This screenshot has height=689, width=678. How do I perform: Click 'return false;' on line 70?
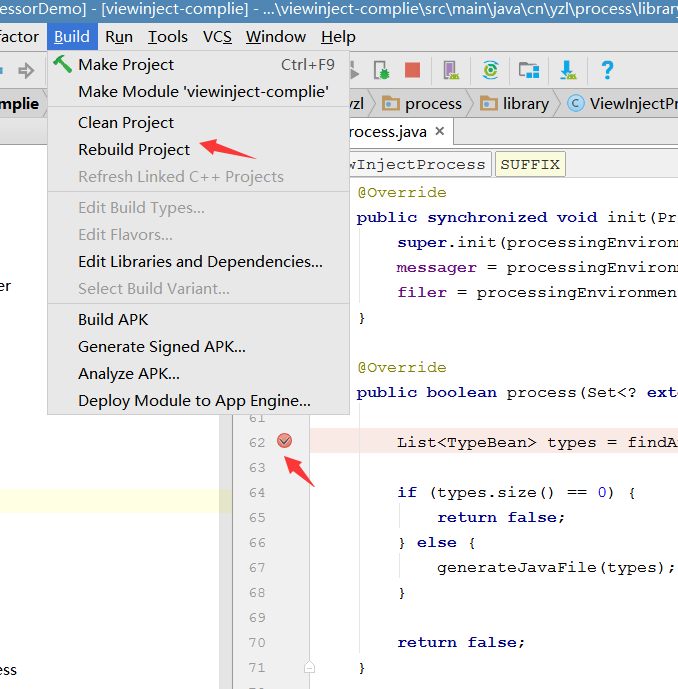461,642
